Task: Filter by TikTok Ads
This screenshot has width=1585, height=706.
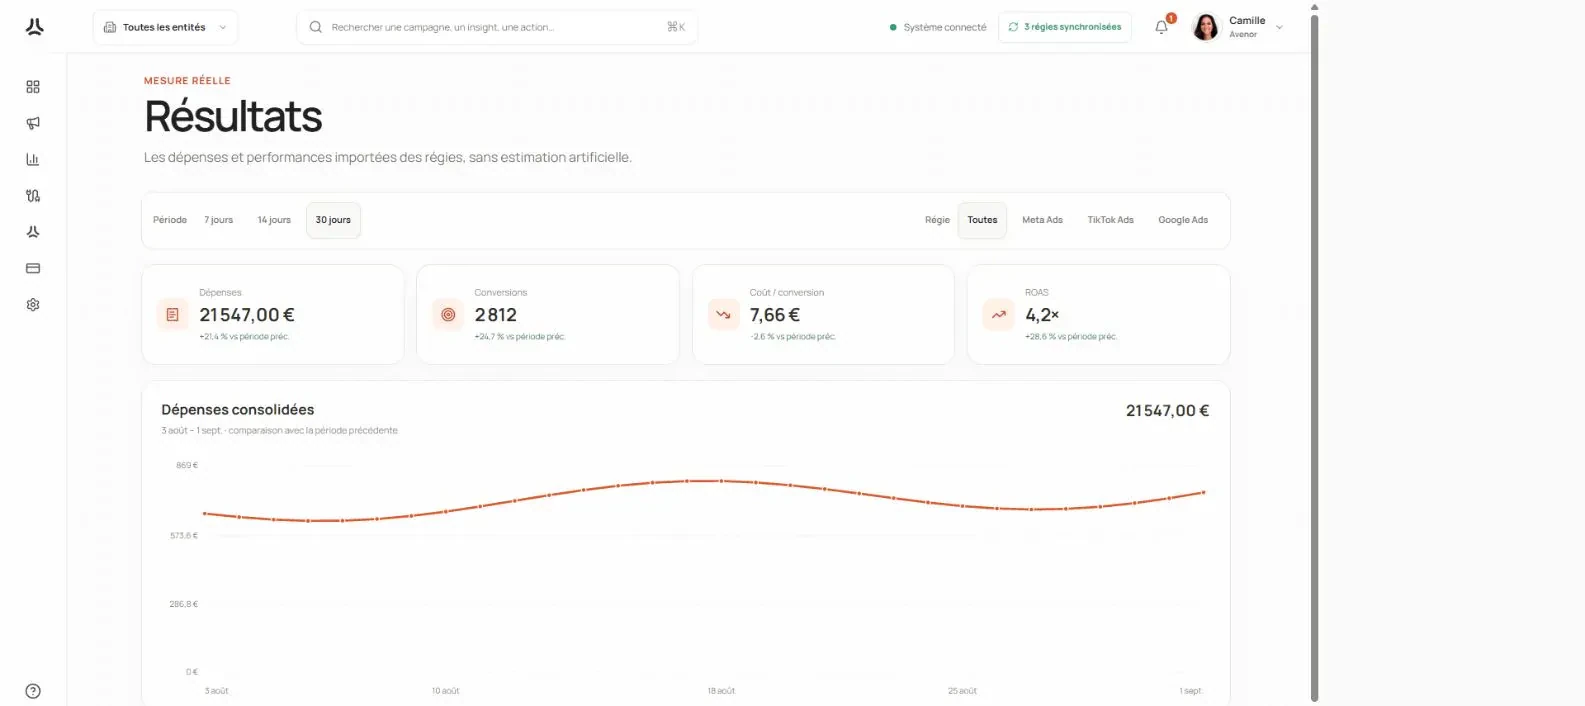Action: [1110, 220]
